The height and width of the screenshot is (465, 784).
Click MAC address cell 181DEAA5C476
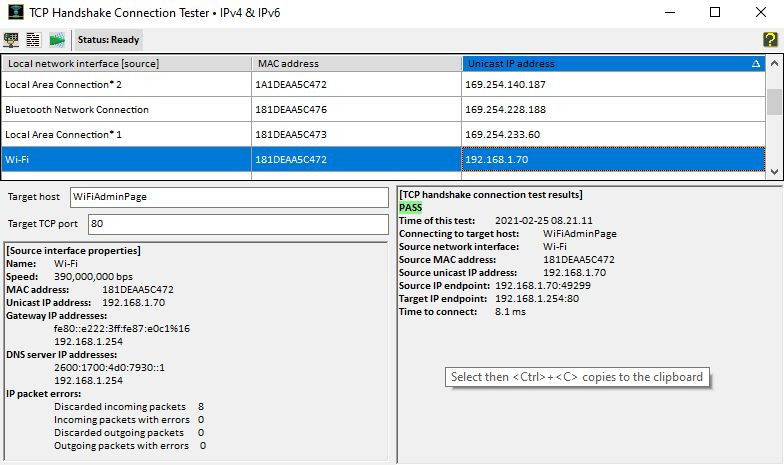(356, 110)
